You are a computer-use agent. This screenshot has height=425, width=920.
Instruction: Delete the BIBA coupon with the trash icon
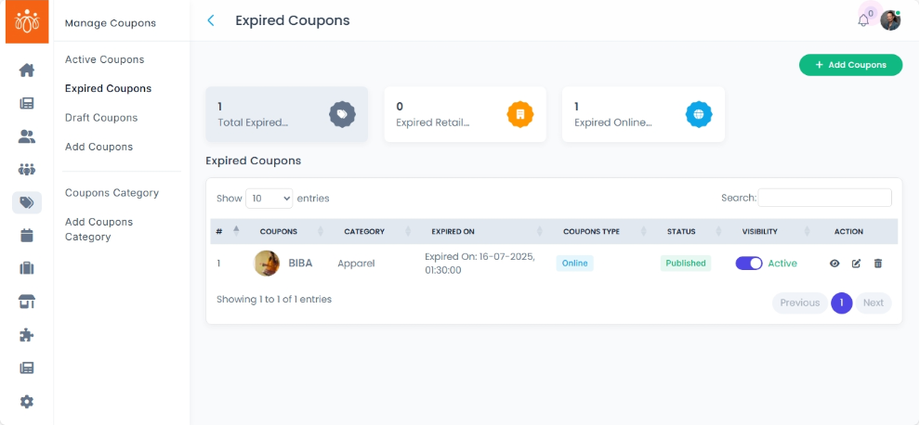[878, 263]
